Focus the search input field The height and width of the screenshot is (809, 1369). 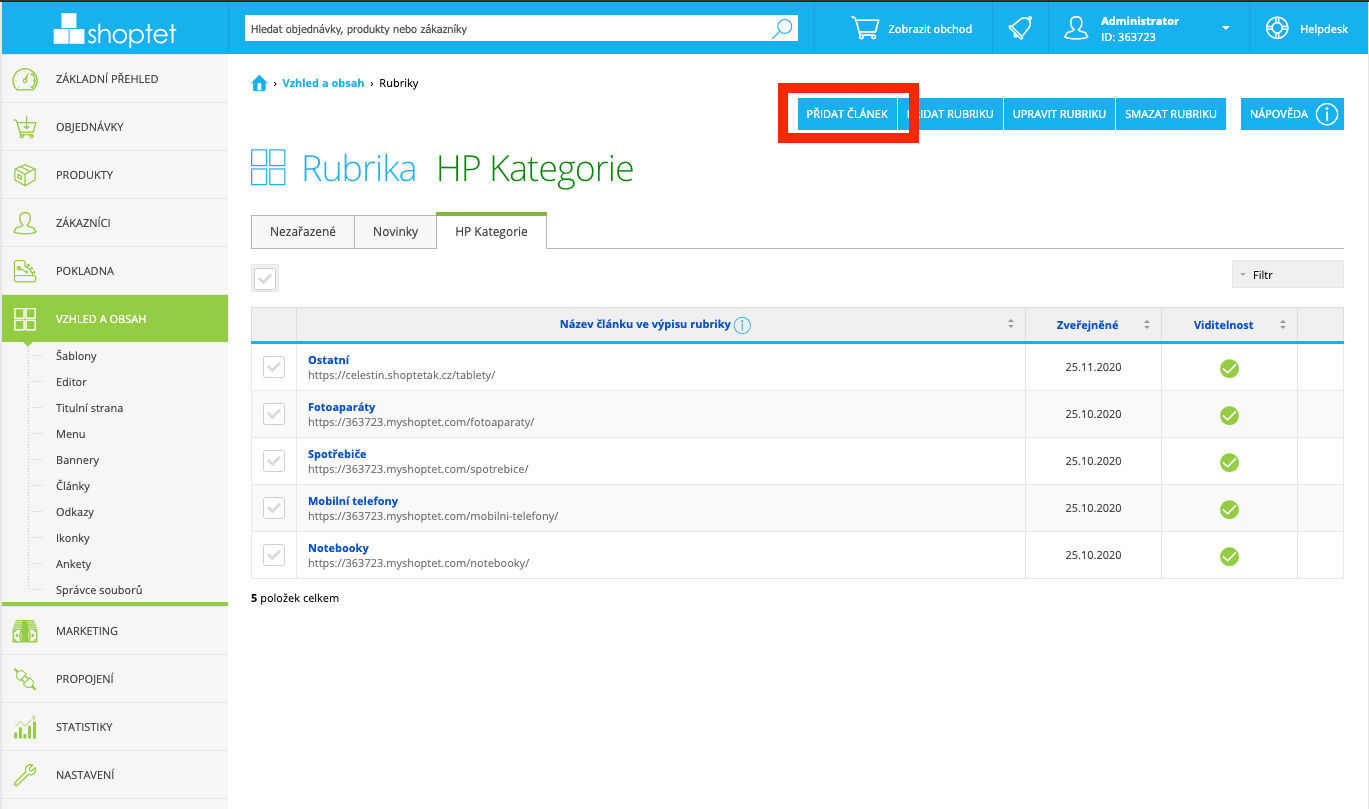coord(505,29)
